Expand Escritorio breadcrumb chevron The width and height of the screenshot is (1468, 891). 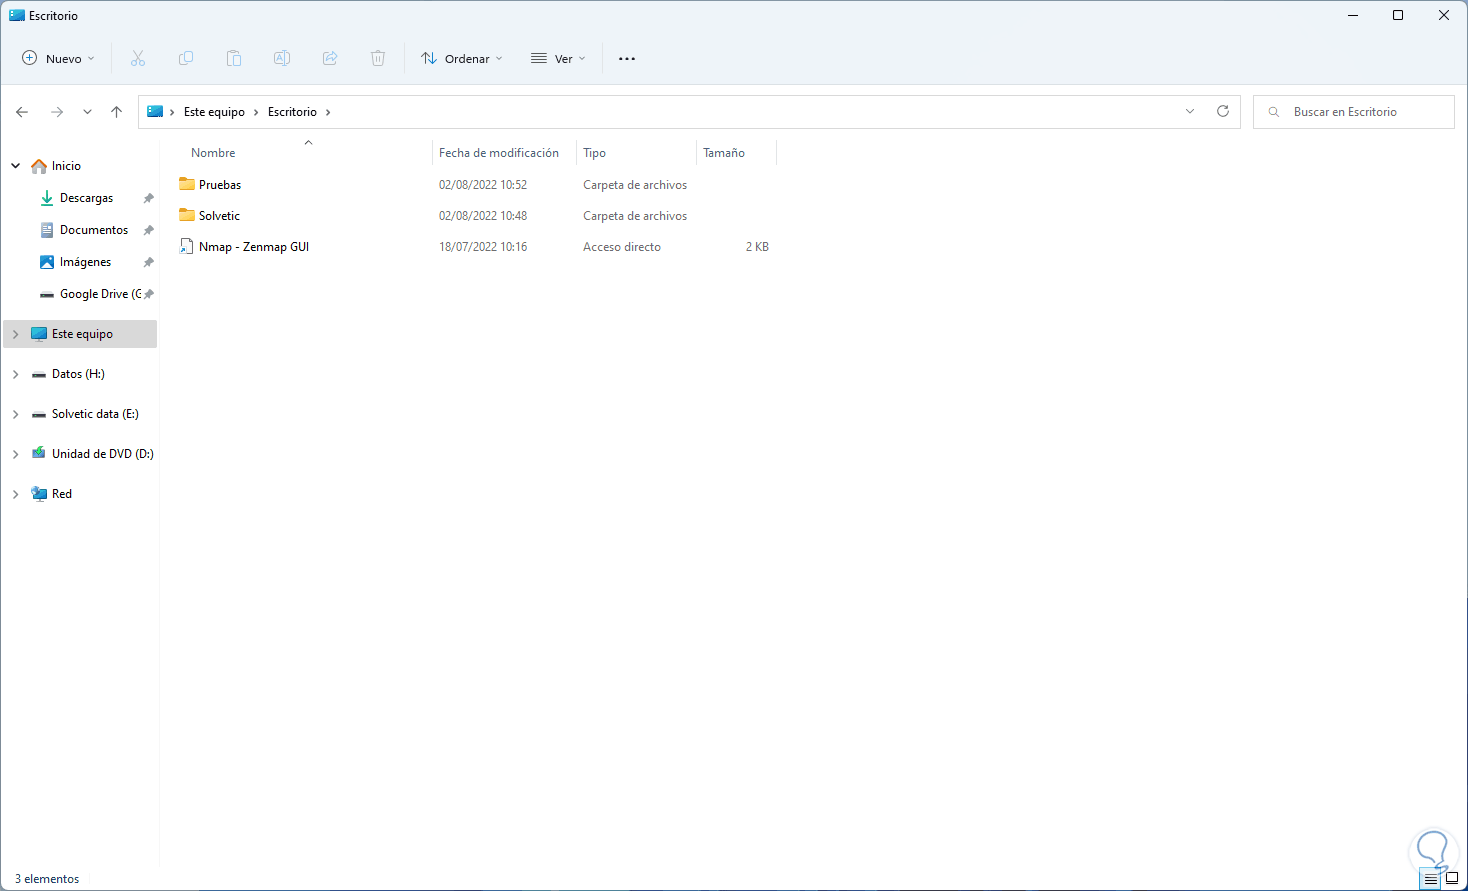[x=328, y=112]
